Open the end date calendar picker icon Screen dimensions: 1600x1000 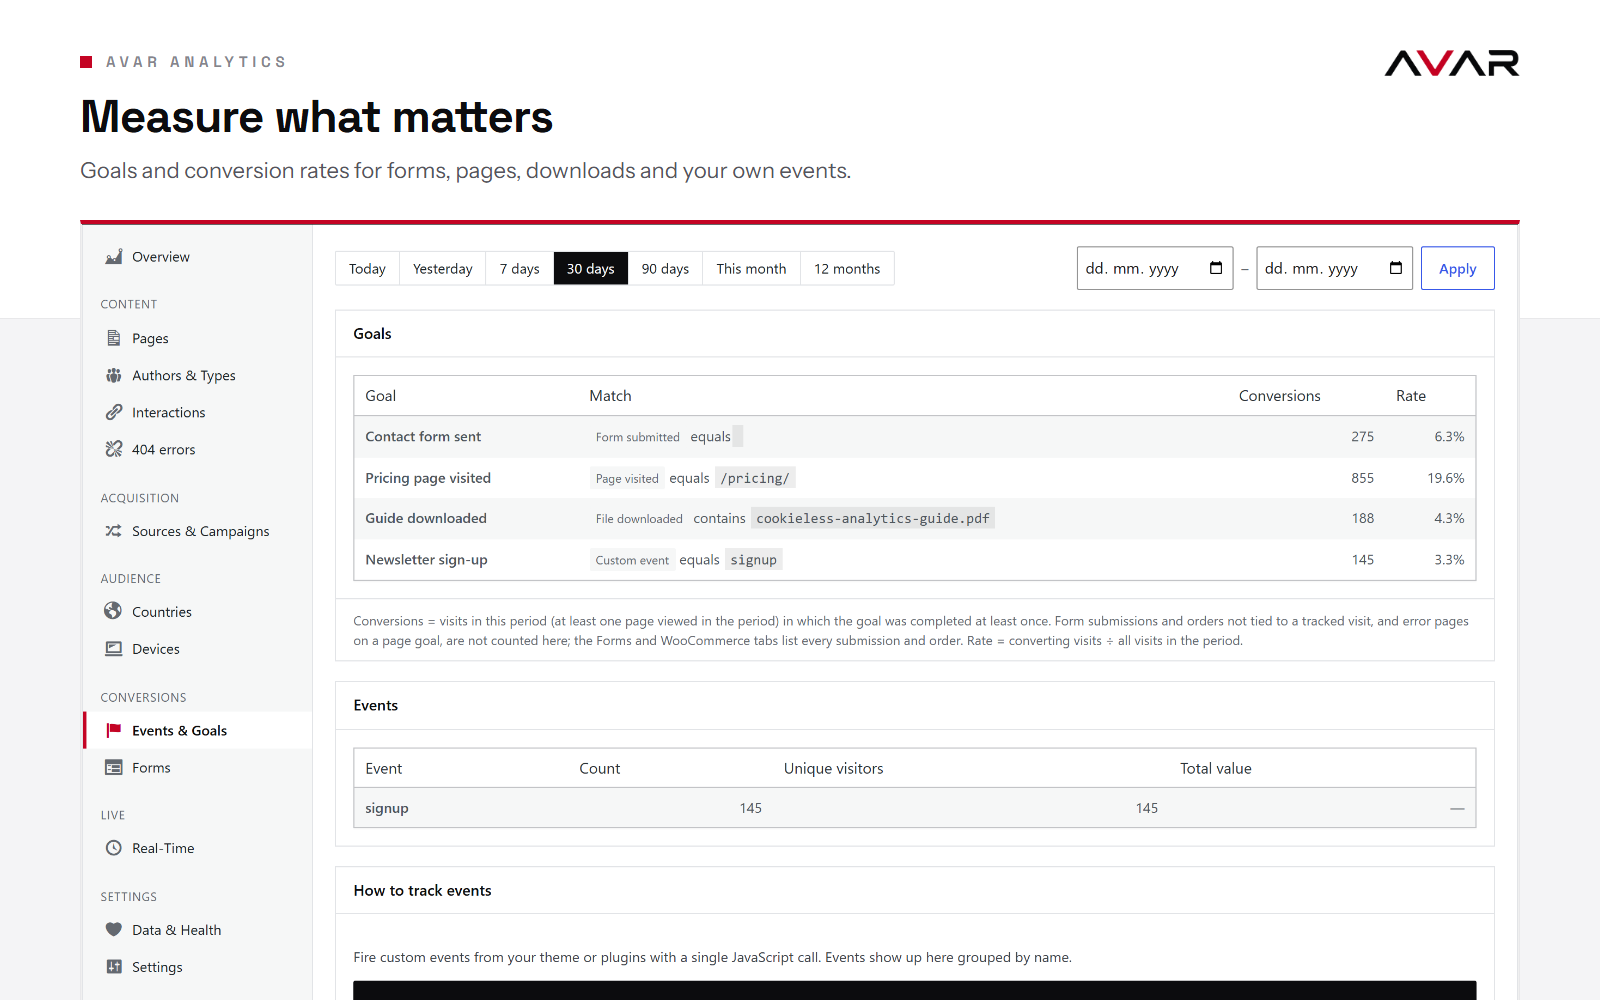coord(1396,268)
